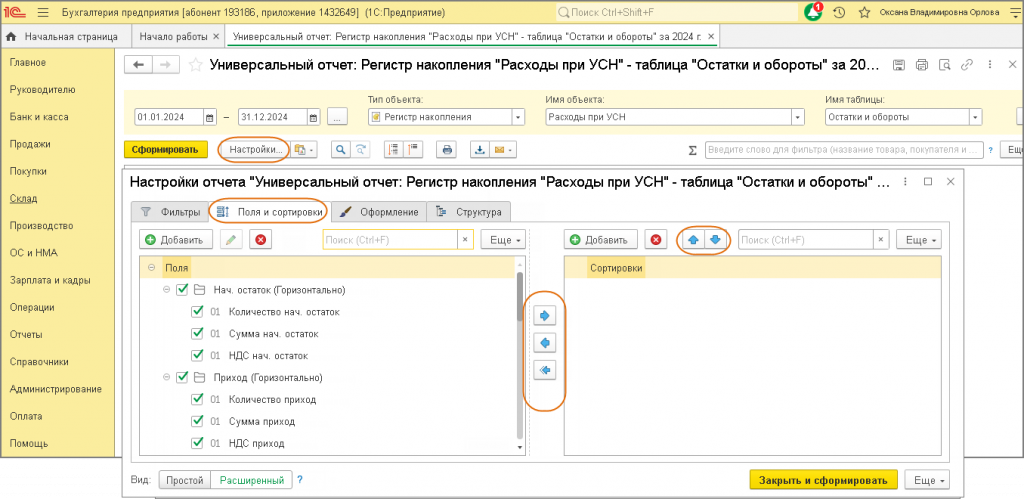The width and height of the screenshot is (1024, 499).
Task: Open Имя таблицы dropdown
Action: pyautogui.click(x=976, y=118)
